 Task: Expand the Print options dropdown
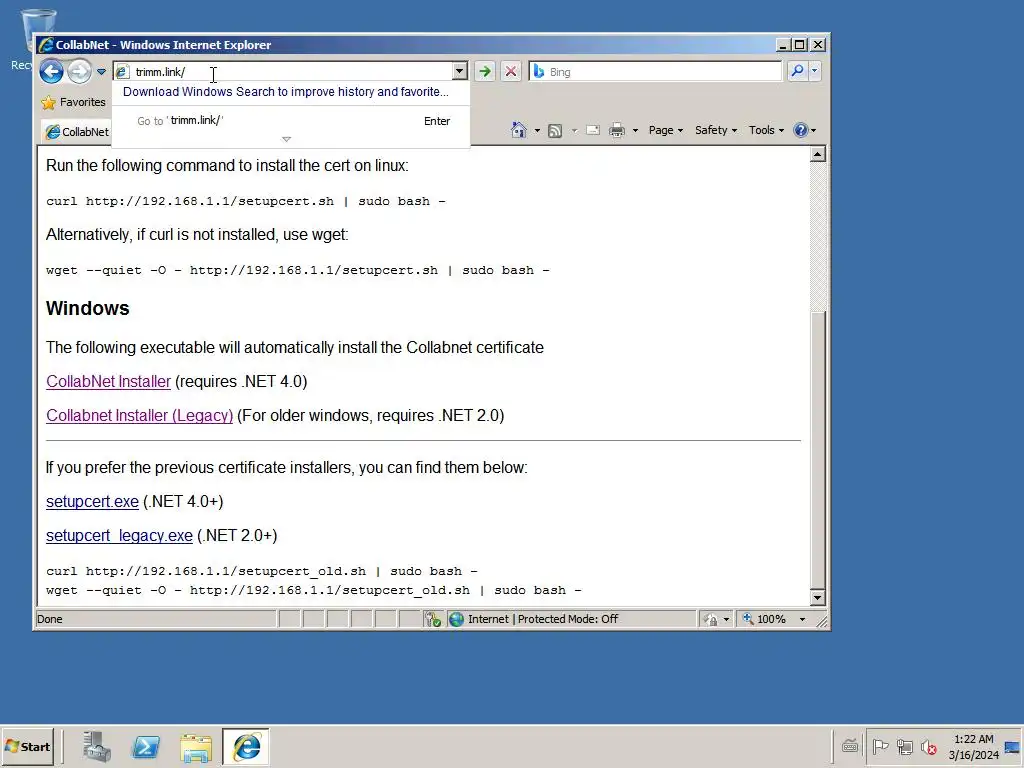click(x=635, y=131)
